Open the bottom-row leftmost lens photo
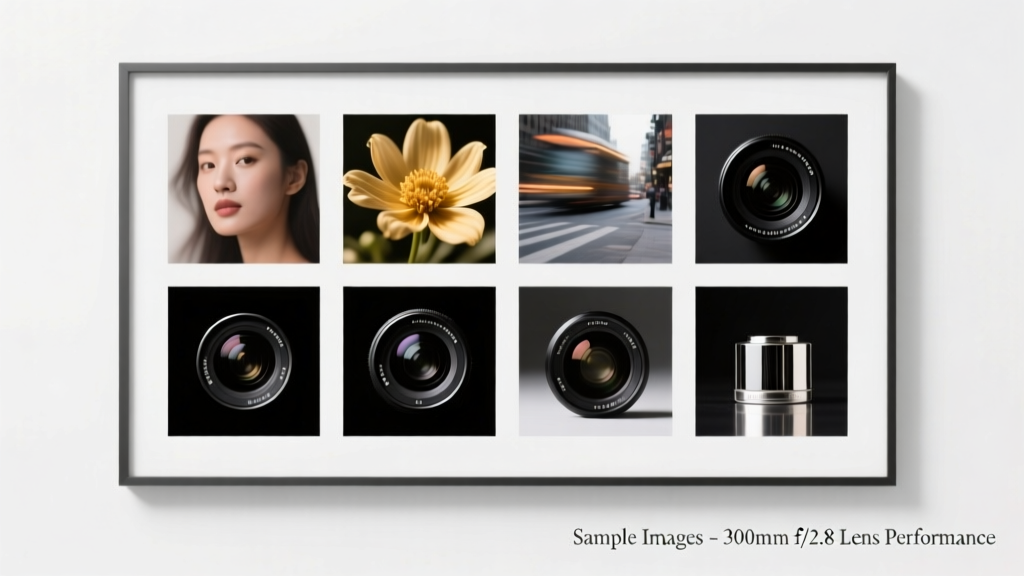This screenshot has width=1024, height=576. point(244,361)
